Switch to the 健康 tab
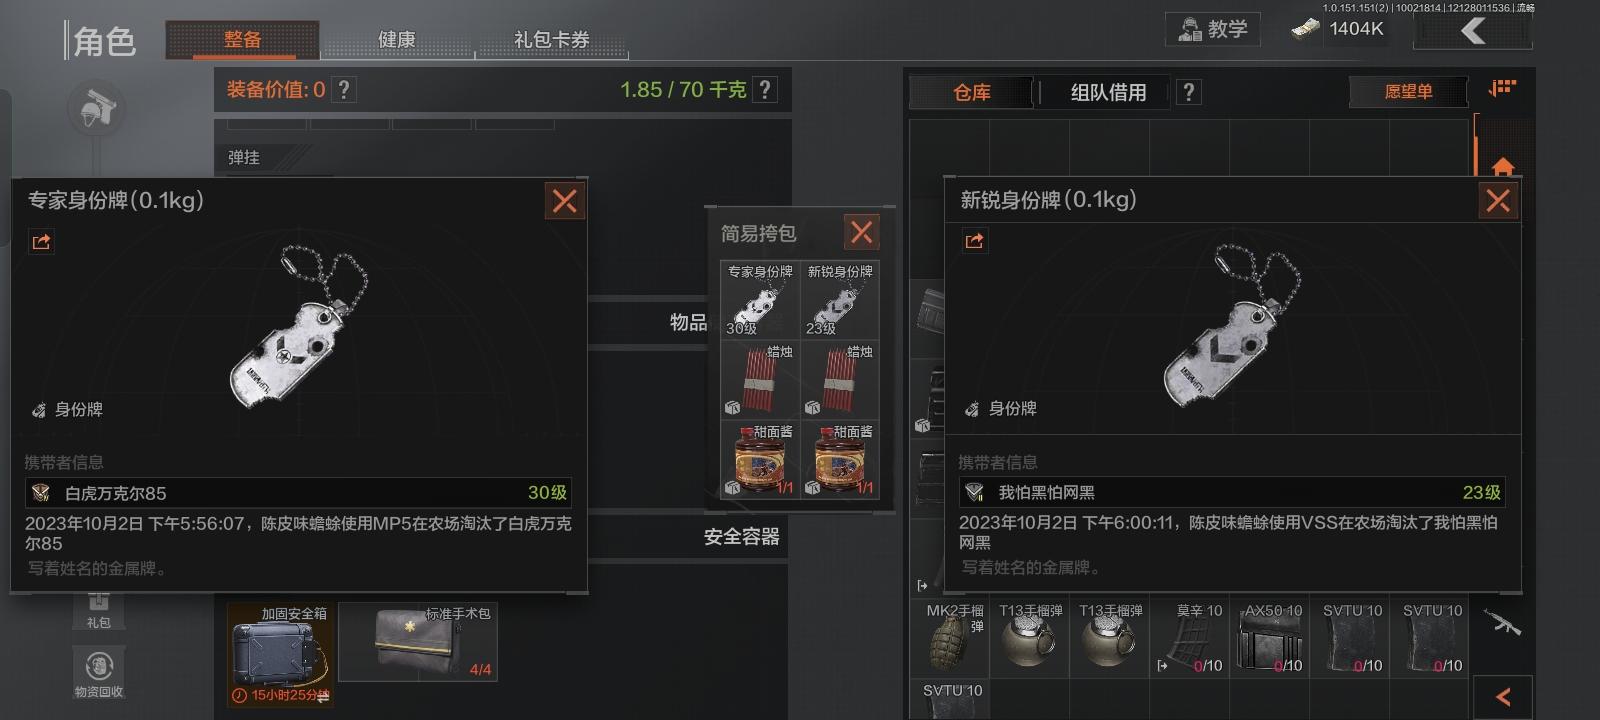Image resolution: width=1600 pixels, height=720 pixels. tap(397, 40)
